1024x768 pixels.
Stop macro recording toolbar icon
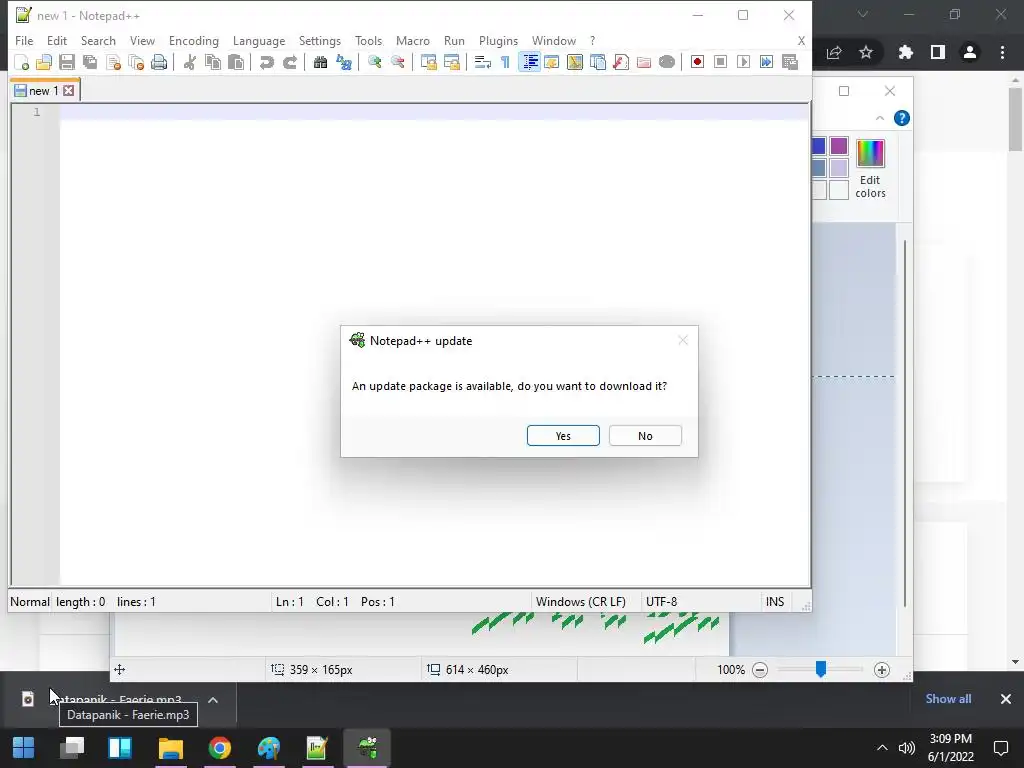pos(720,62)
